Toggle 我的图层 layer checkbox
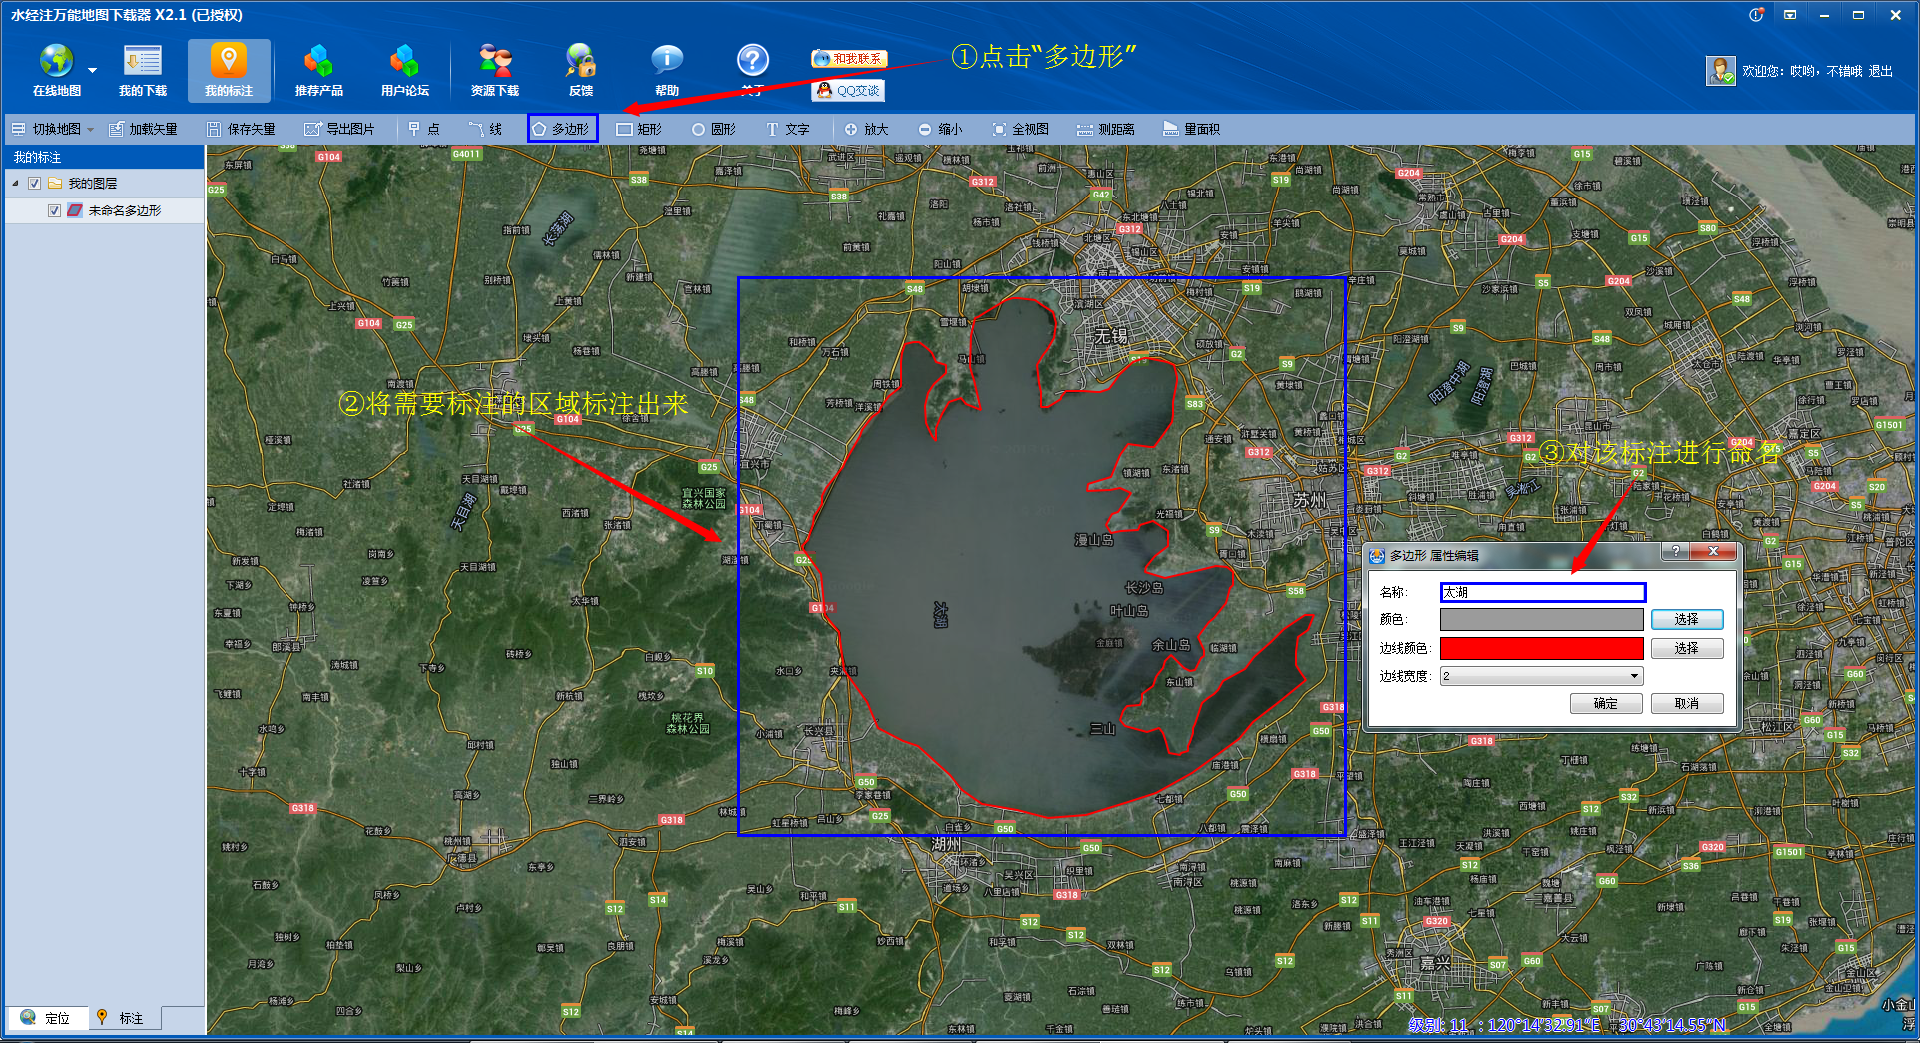This screenshot has width=1920, height=1043. 34,184
